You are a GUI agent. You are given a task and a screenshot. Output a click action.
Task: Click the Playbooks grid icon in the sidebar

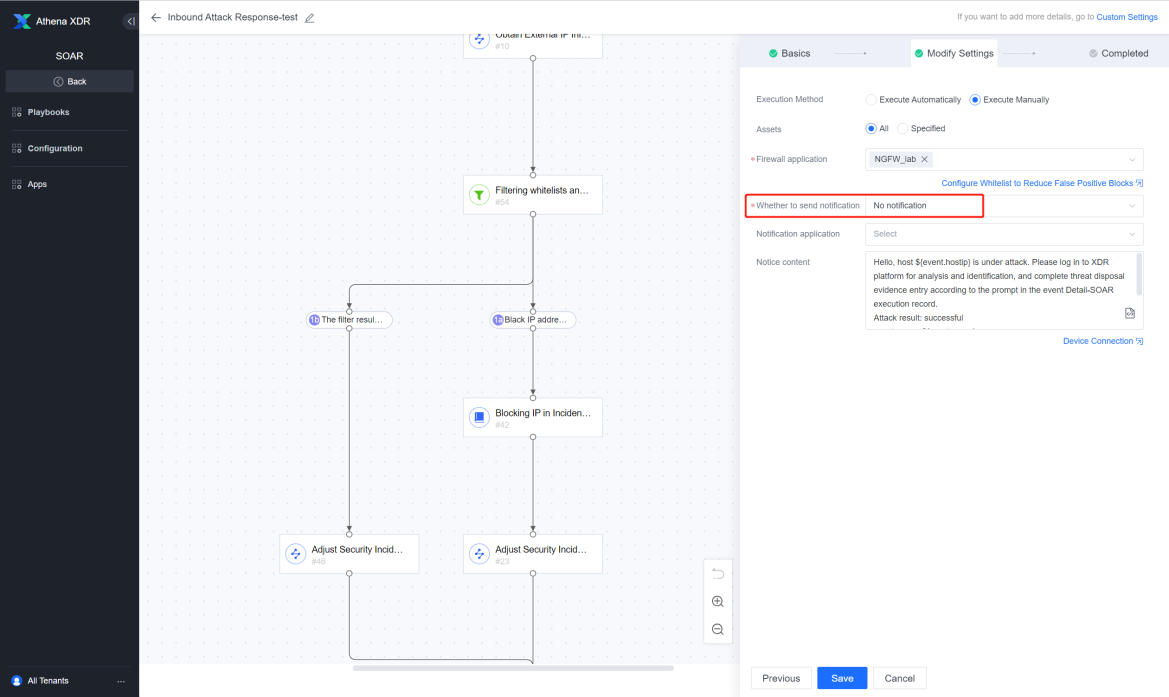pyautogui.click(x=16, y=112)
